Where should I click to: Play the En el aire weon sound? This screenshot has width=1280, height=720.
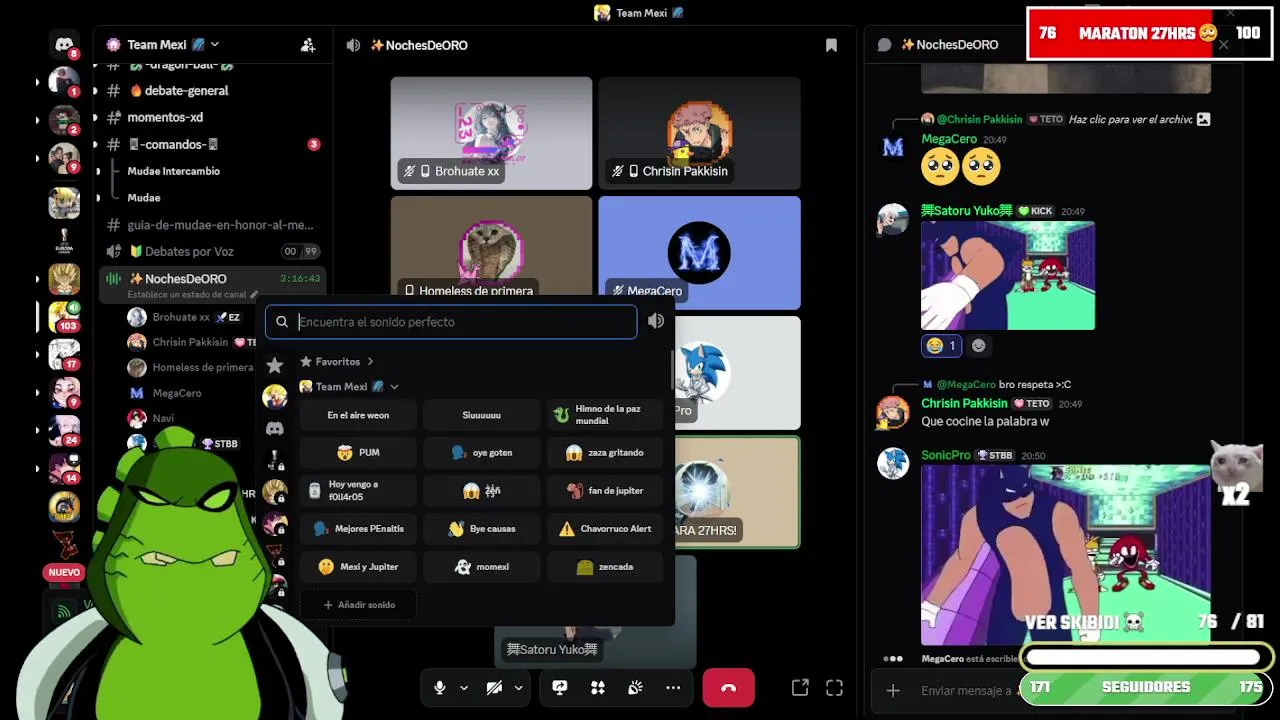point(358,415)
